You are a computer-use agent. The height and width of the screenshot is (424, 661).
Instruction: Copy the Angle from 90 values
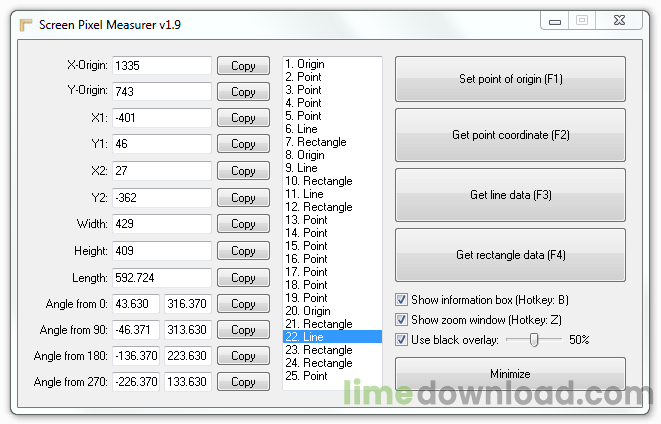point(243,330)
